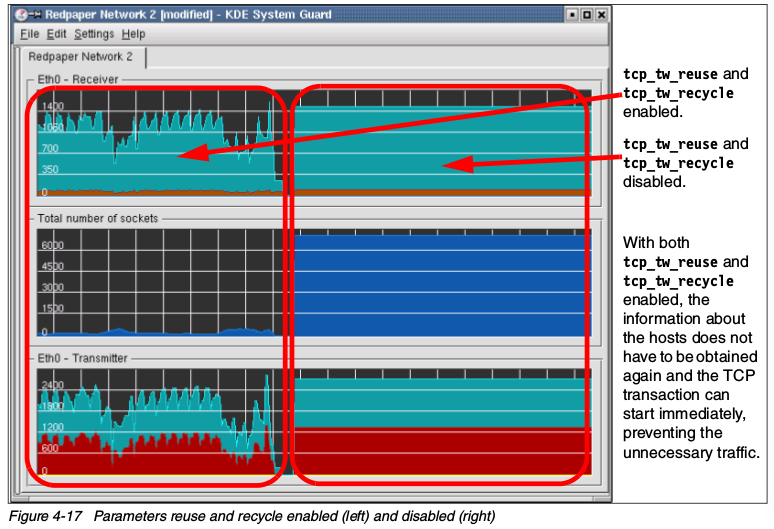Maximize the KDE System Guard window
774x529 pixels.
click(x=586, y=15)
